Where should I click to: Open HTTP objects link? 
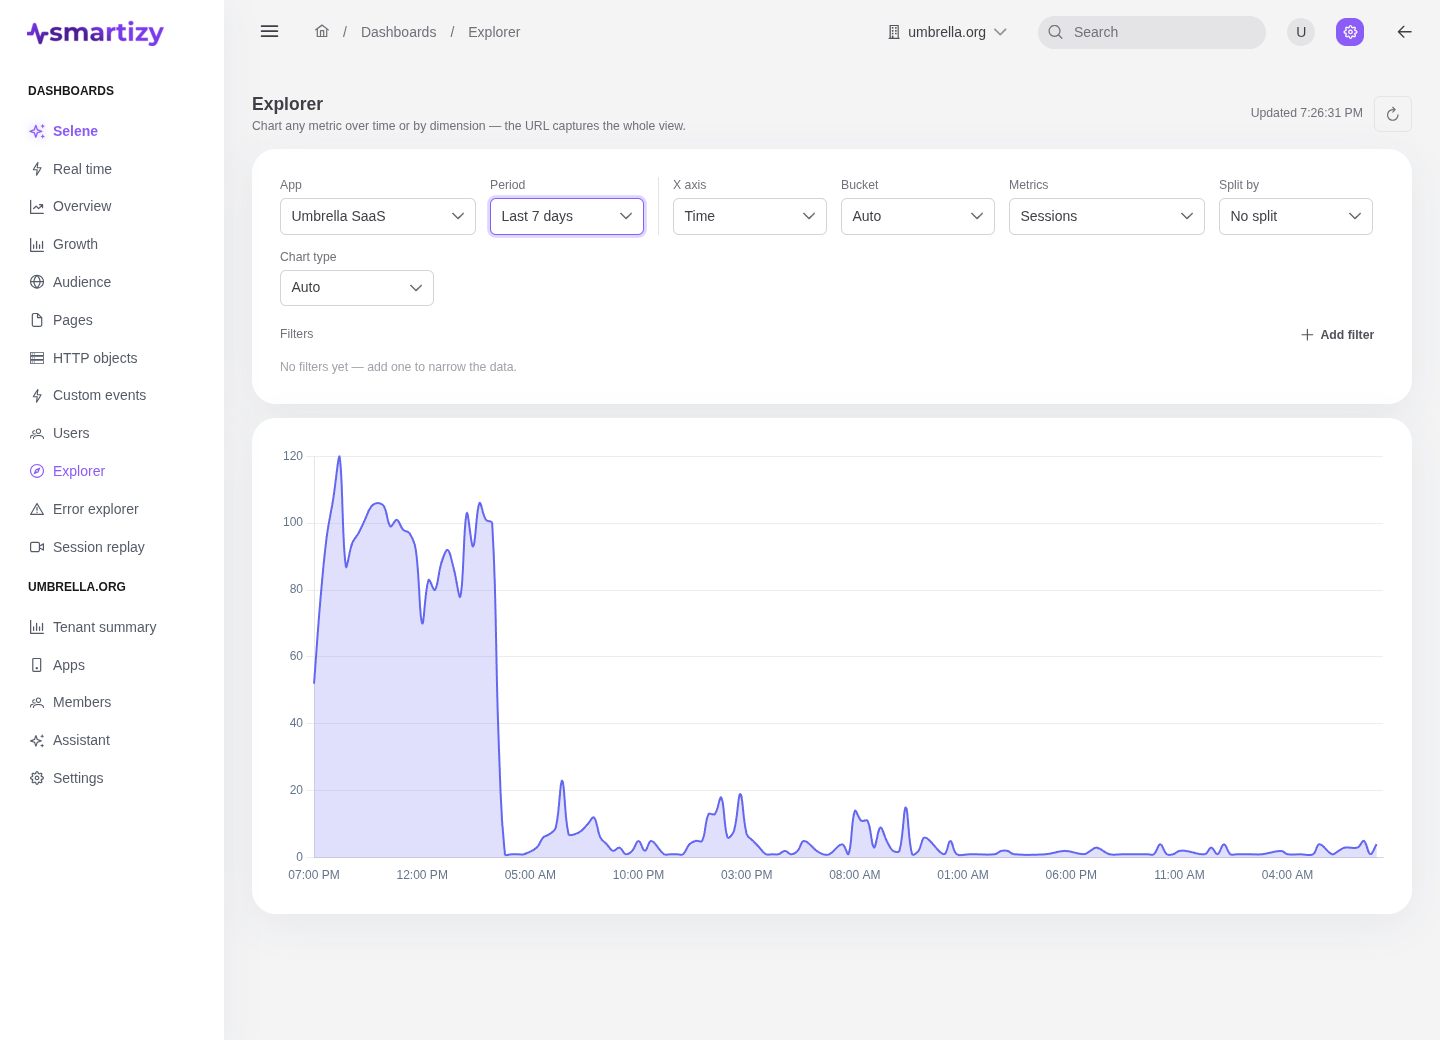pyautogui.click(x=95, y=358)
